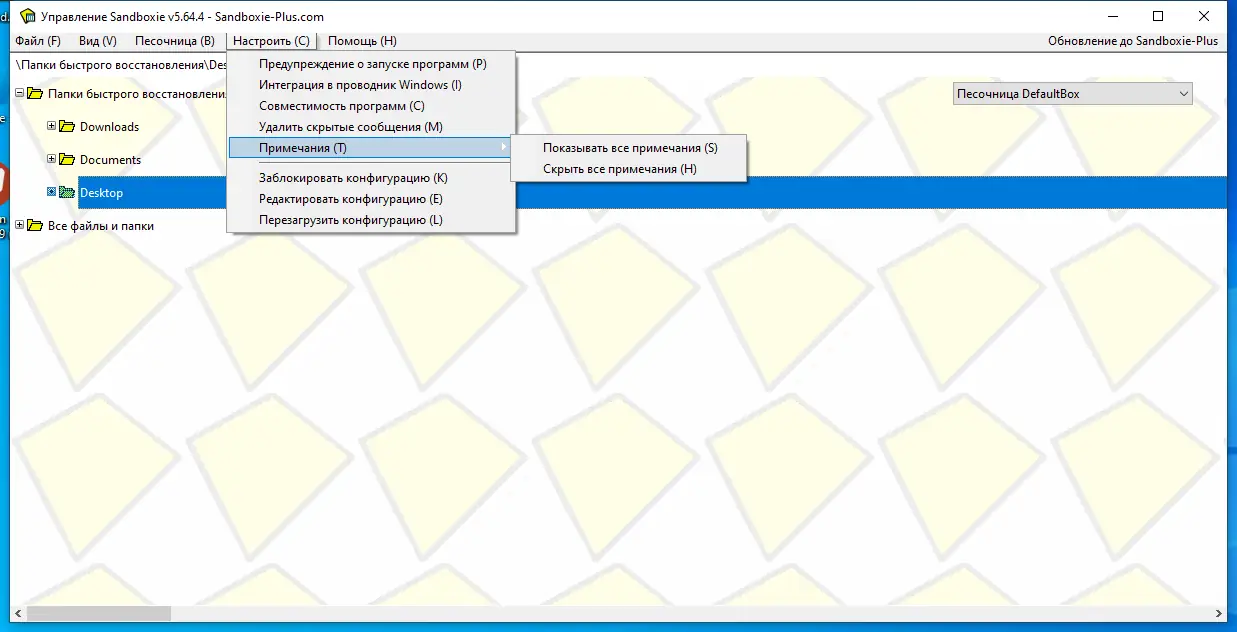Image resolution: width=1237 pixels, height=632 pixels.
Task: Choose Перезагрузить конфигурацию (L)
Action: point(372,220)
